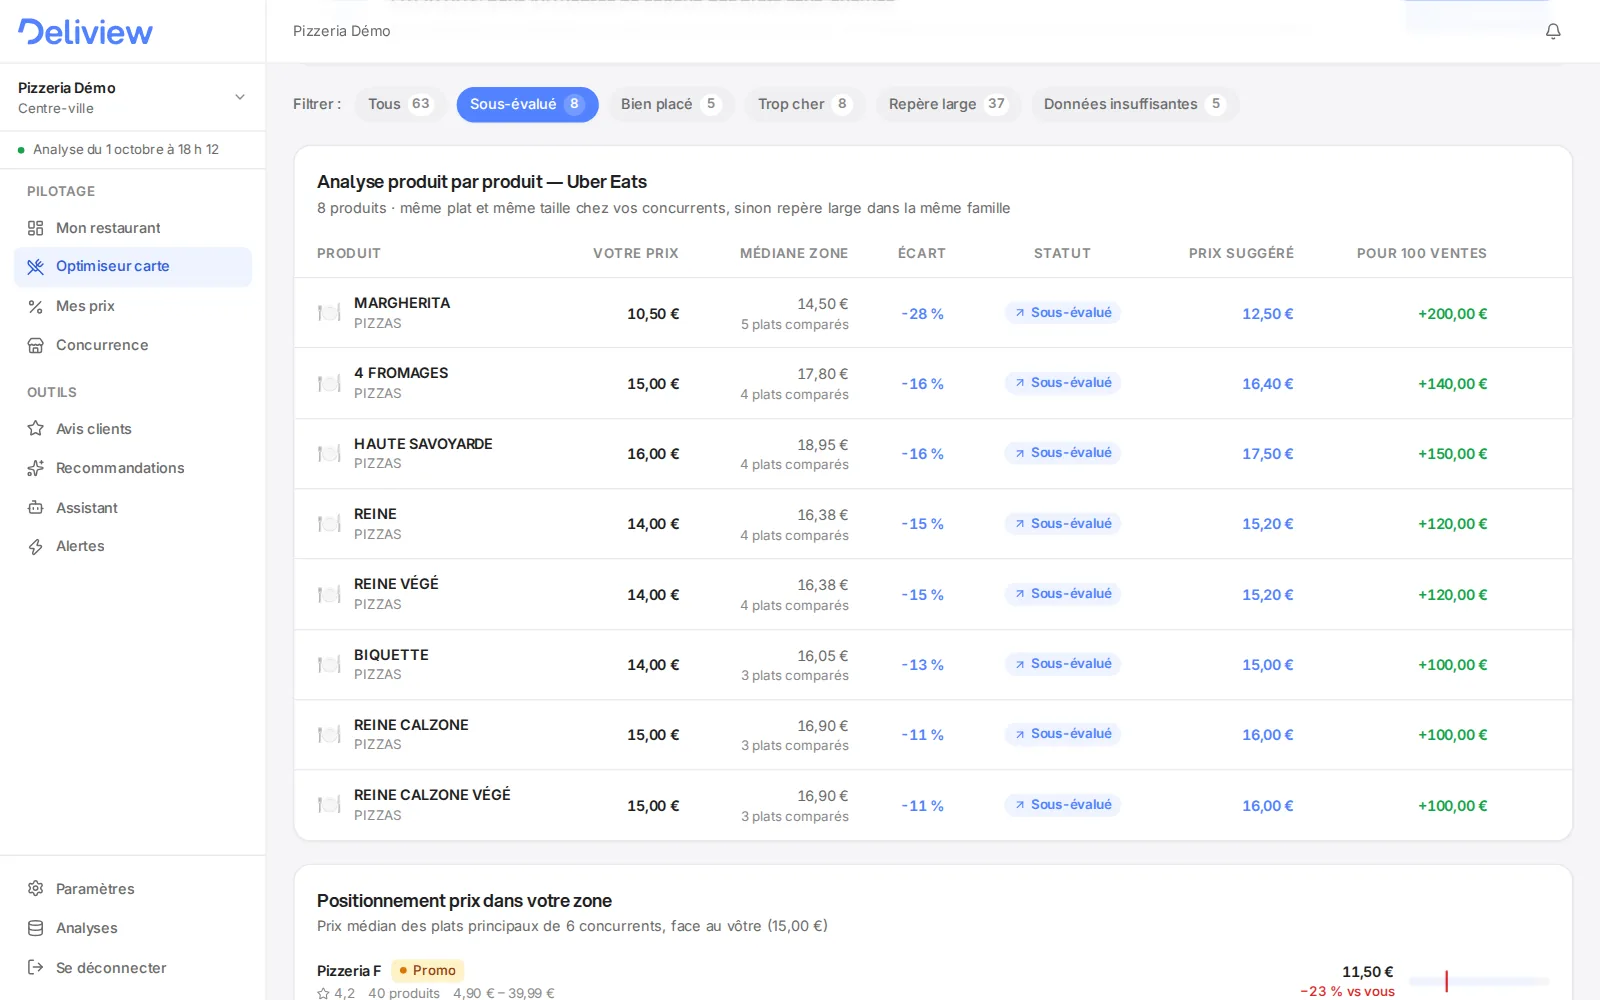Click the -13 % écart for Biquette

[922, 665]
